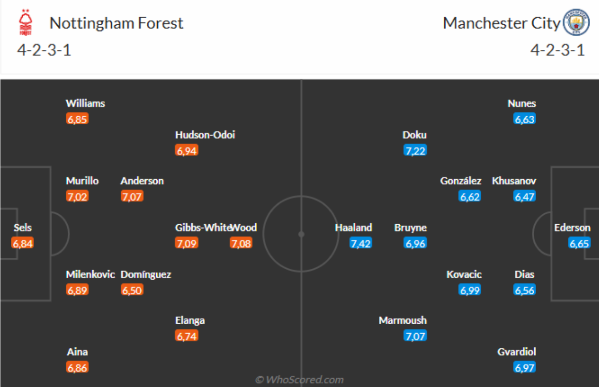Screen dimensions: 599x387
Task: Click the Manchester City club badge
Action: pyautogui.click(x=576, y=23)
